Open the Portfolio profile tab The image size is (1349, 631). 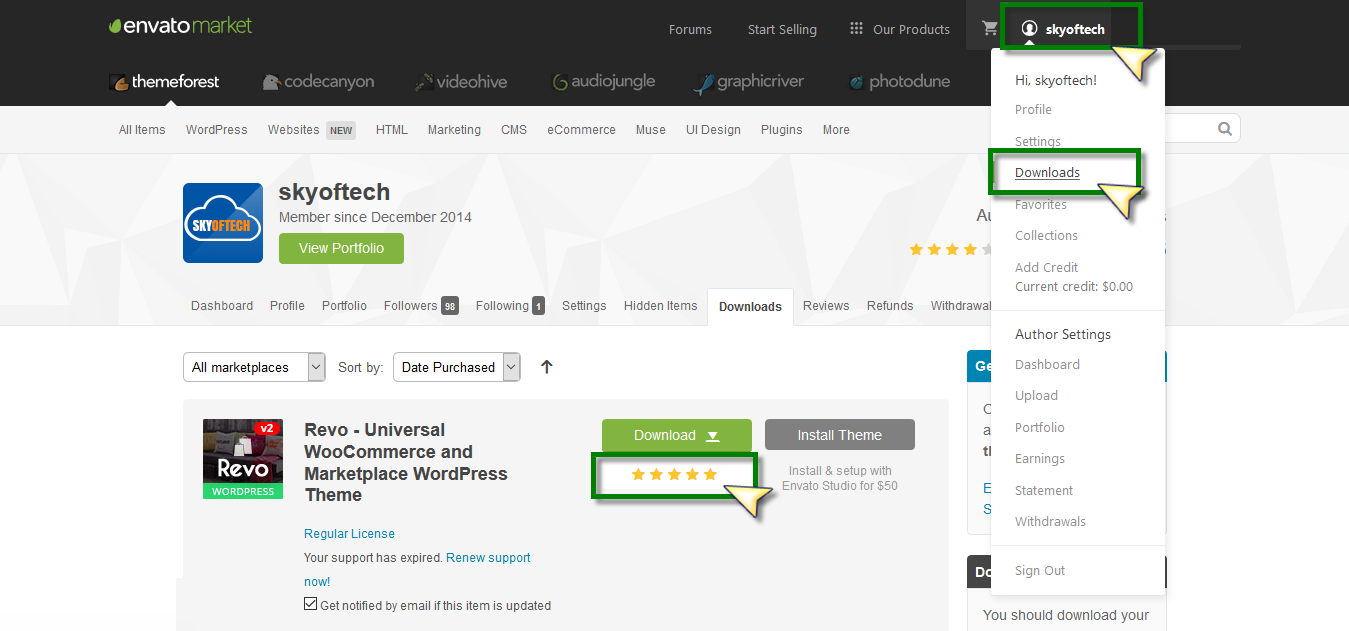point(344,306)
